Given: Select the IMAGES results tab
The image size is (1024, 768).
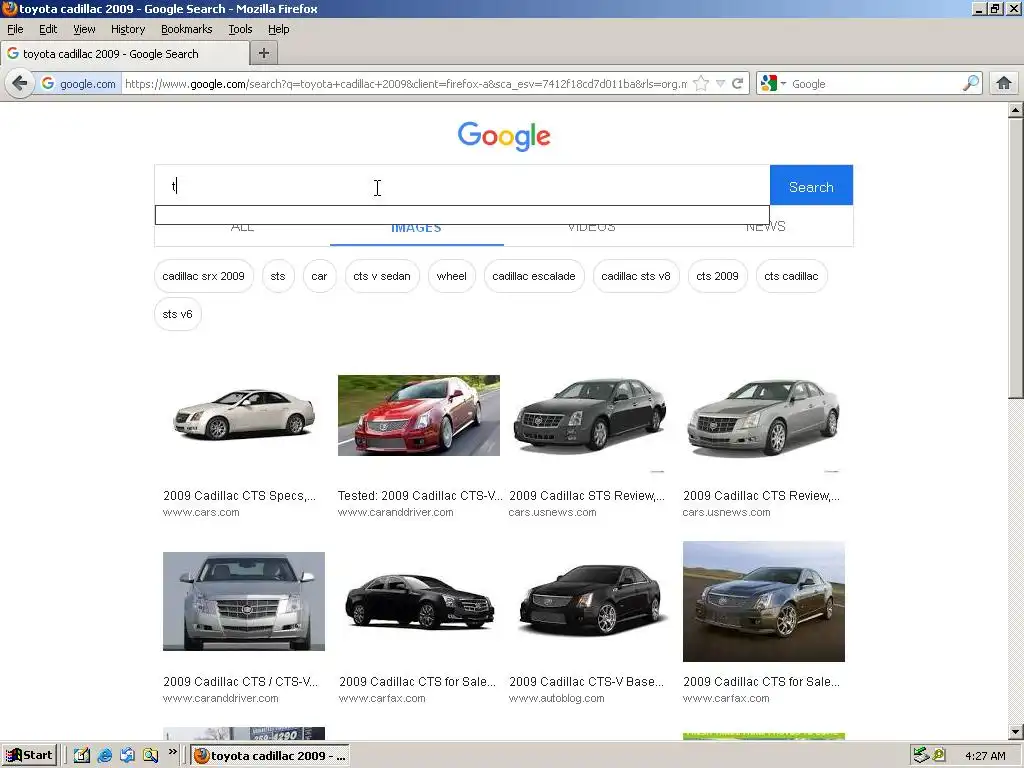Looking at the screenshot, I should coord(416,229).
